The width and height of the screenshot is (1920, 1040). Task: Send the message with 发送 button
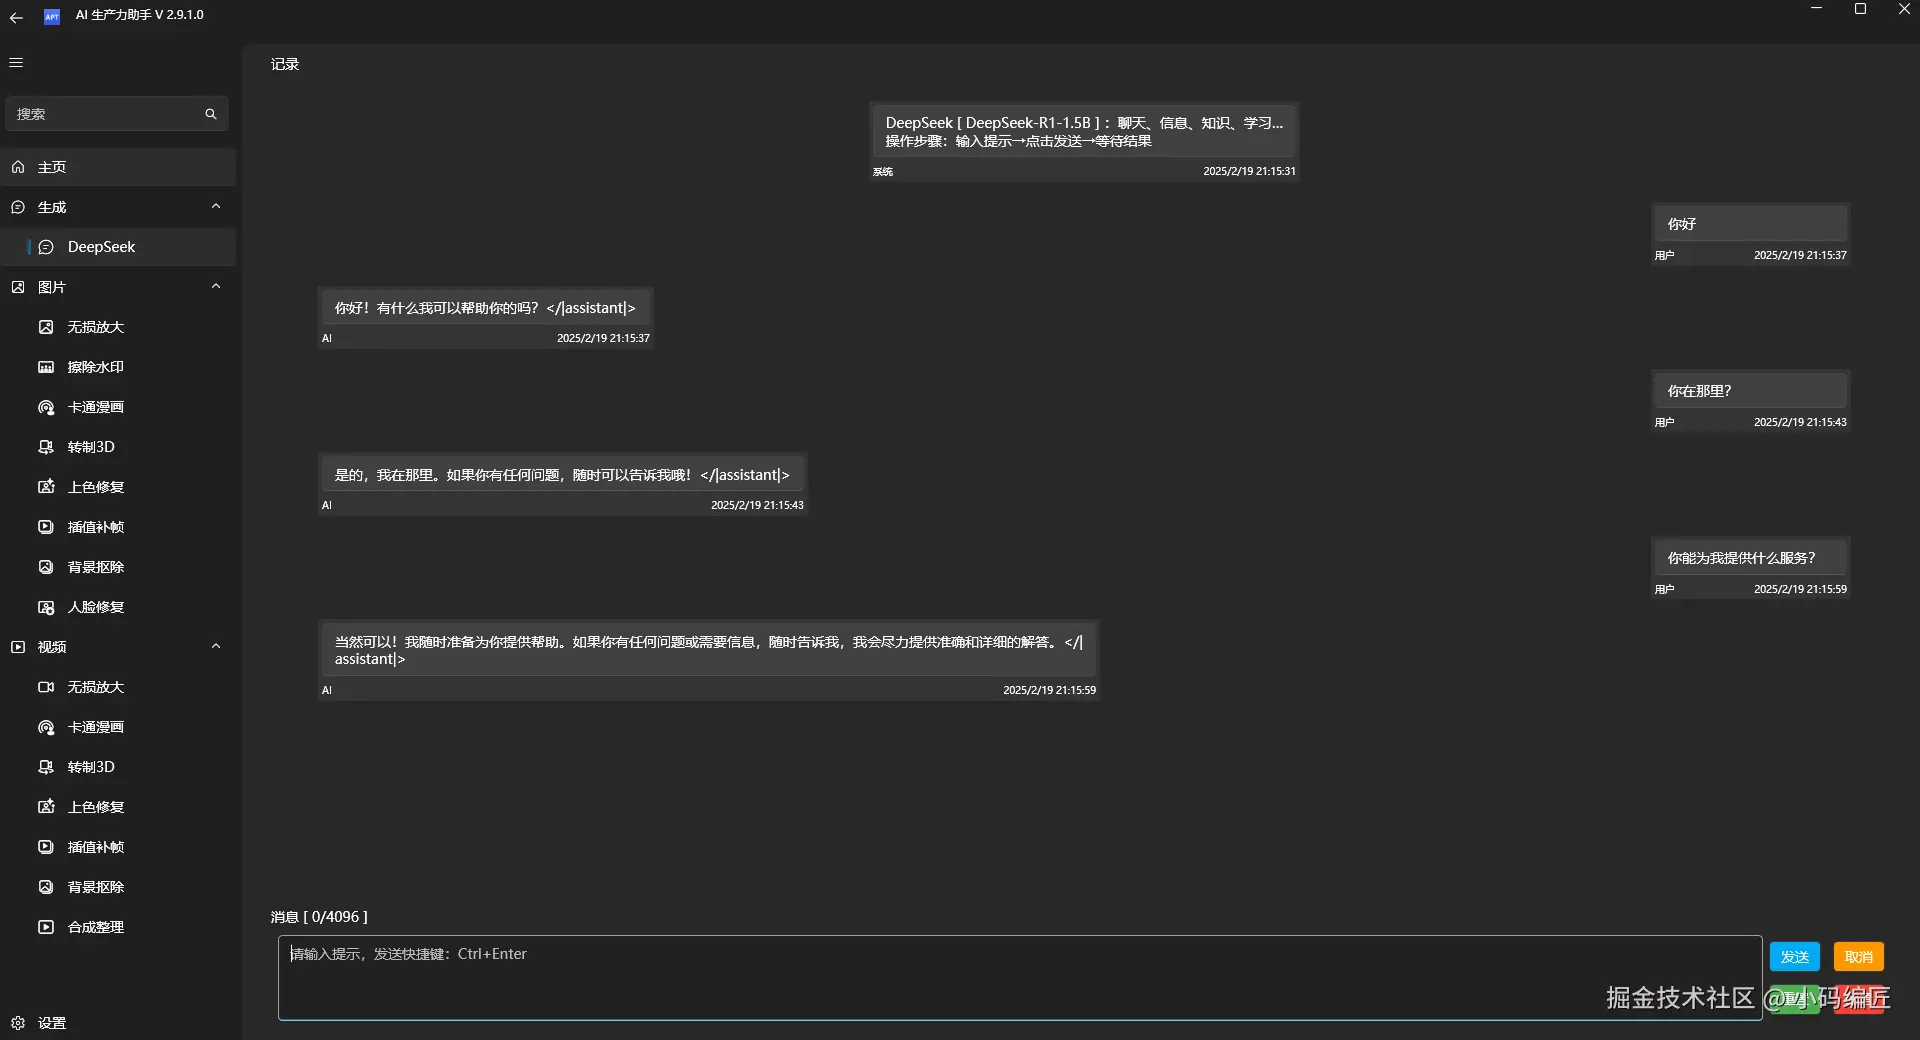(x=1795, y=957)
